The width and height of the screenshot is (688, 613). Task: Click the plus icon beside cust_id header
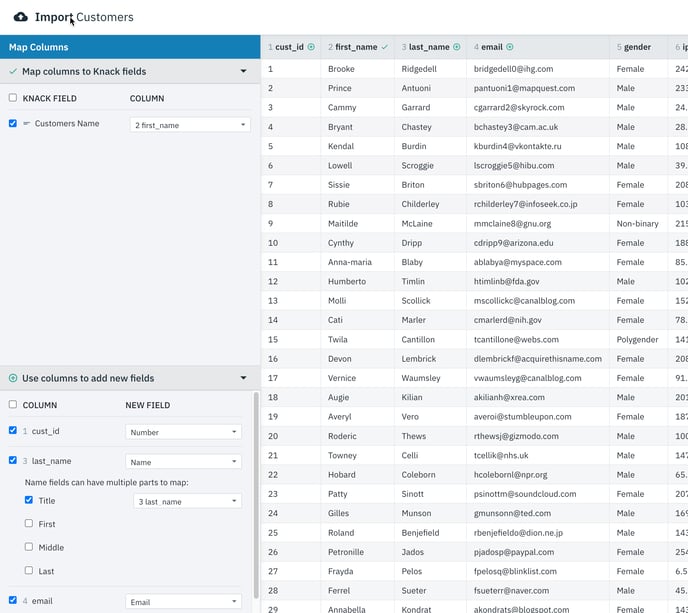click(311, 47)
